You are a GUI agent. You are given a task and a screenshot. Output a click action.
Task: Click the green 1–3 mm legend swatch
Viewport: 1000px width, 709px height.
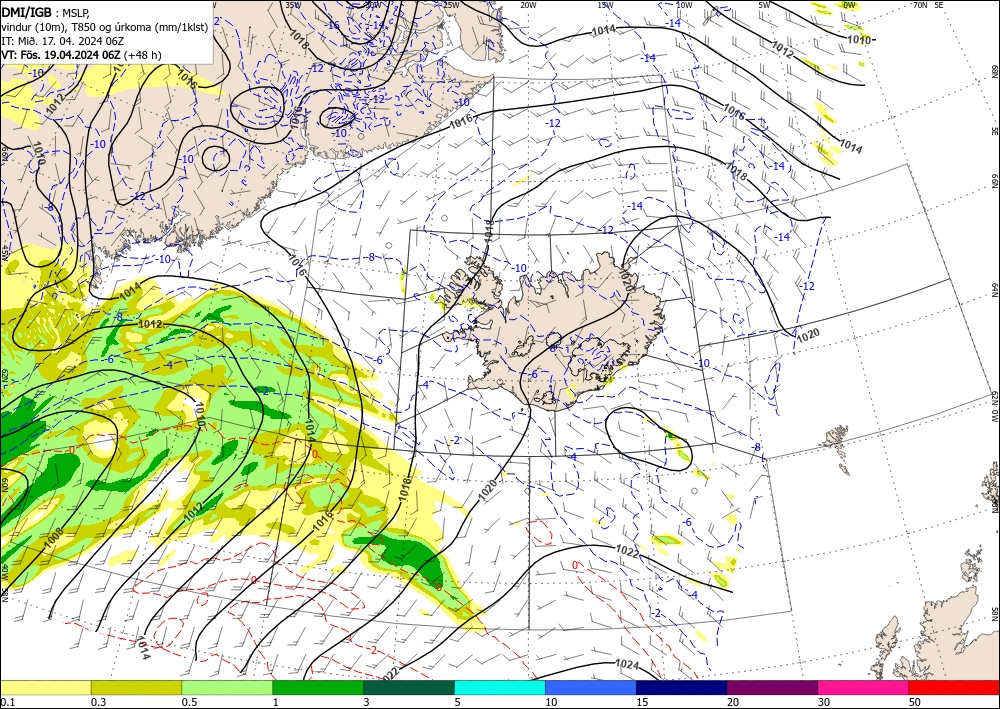point(318,687)
